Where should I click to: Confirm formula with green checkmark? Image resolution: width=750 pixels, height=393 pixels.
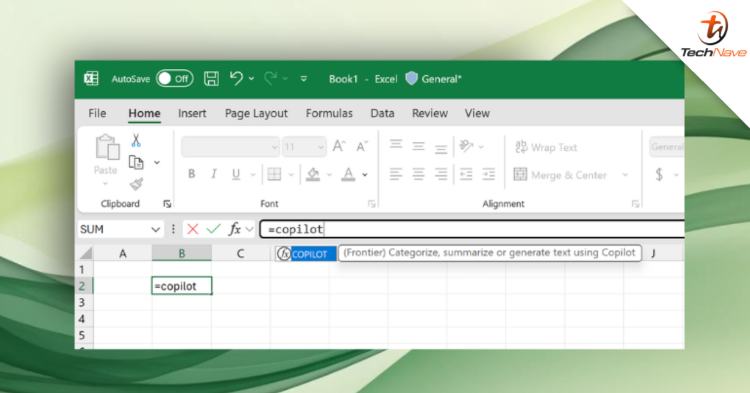tap(213, 229)
